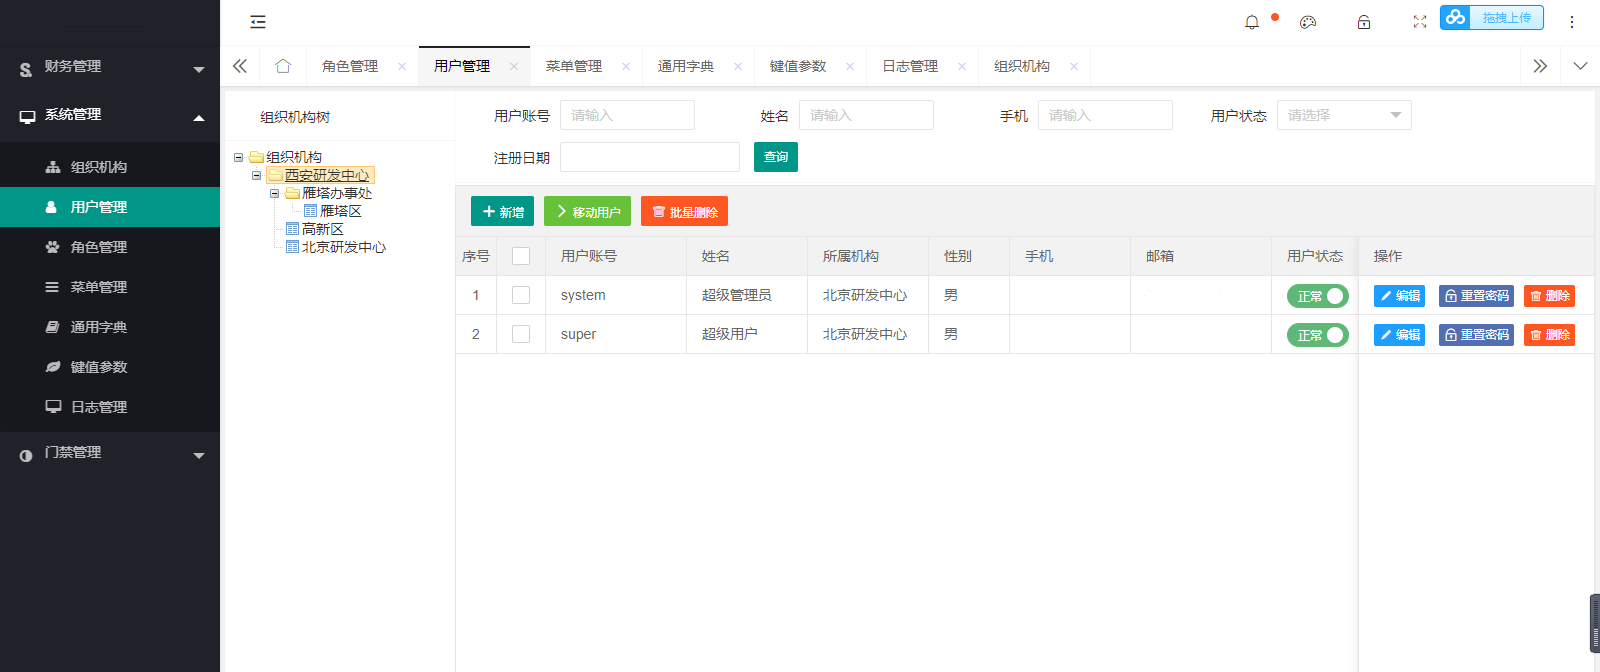Go to home tab icon

coord(283,66)
